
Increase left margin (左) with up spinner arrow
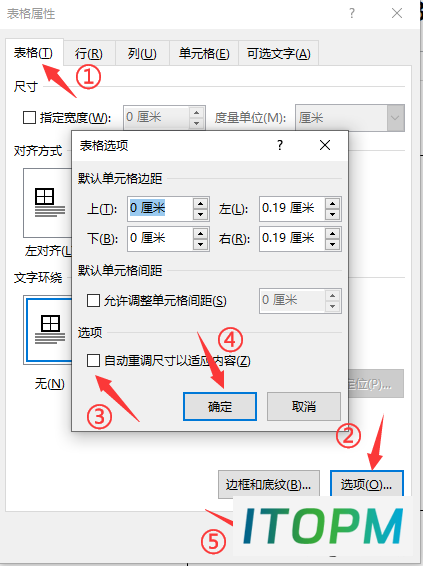click(332, 203)
